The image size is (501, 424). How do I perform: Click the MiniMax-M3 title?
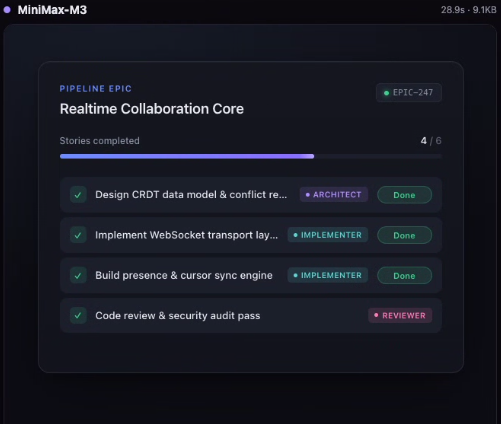click(x=52, y=10)
